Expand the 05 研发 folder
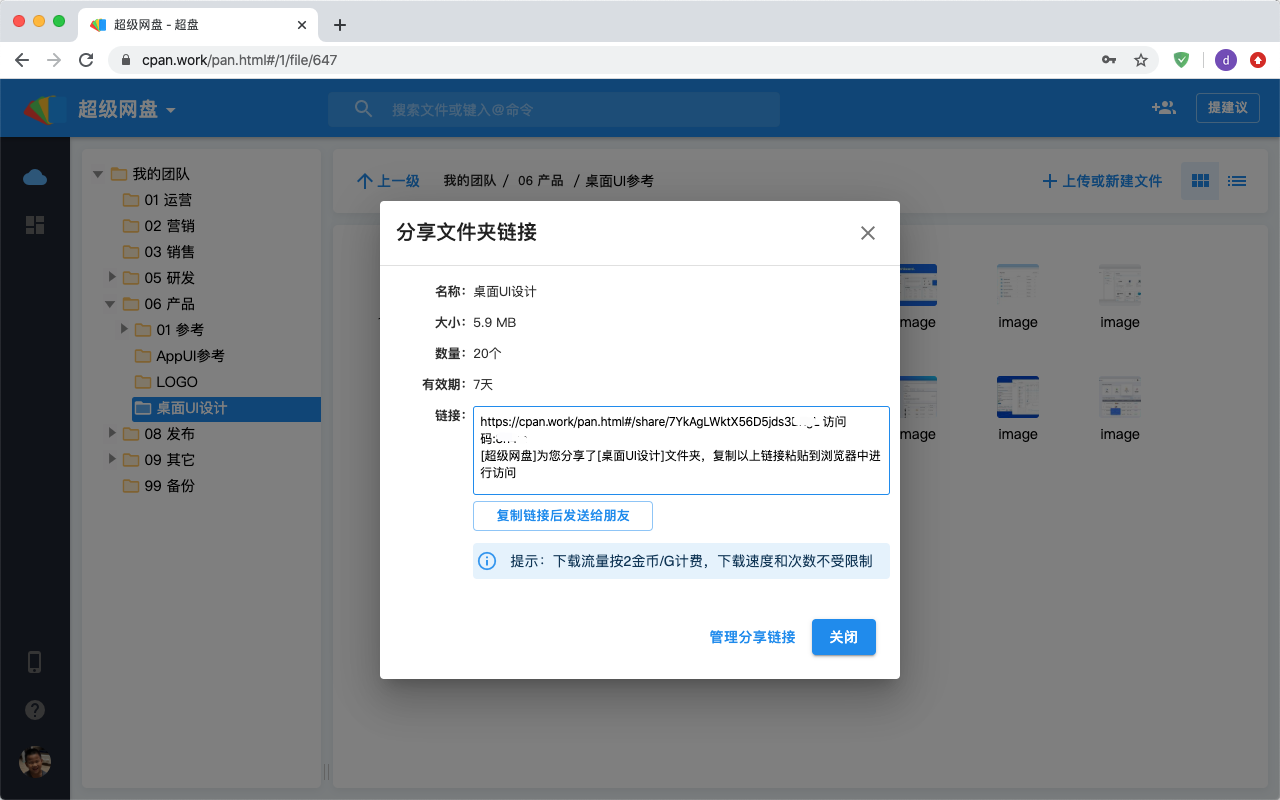 pyautogui.click(x=113, y=278)
